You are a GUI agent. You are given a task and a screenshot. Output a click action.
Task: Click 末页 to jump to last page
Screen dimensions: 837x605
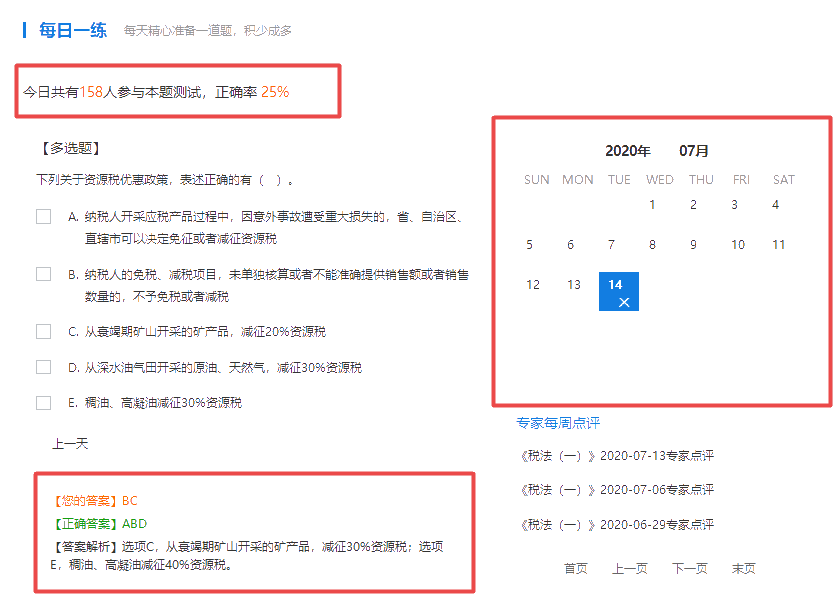click(743, 567)
